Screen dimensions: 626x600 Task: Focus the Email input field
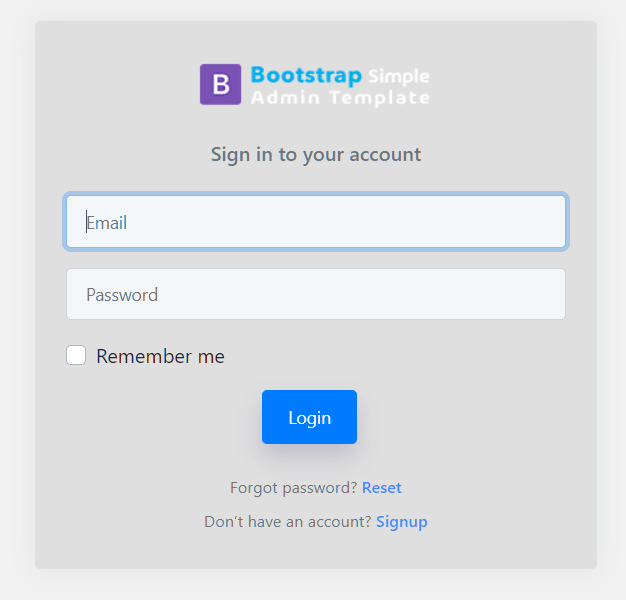click(x=316, y=222)
